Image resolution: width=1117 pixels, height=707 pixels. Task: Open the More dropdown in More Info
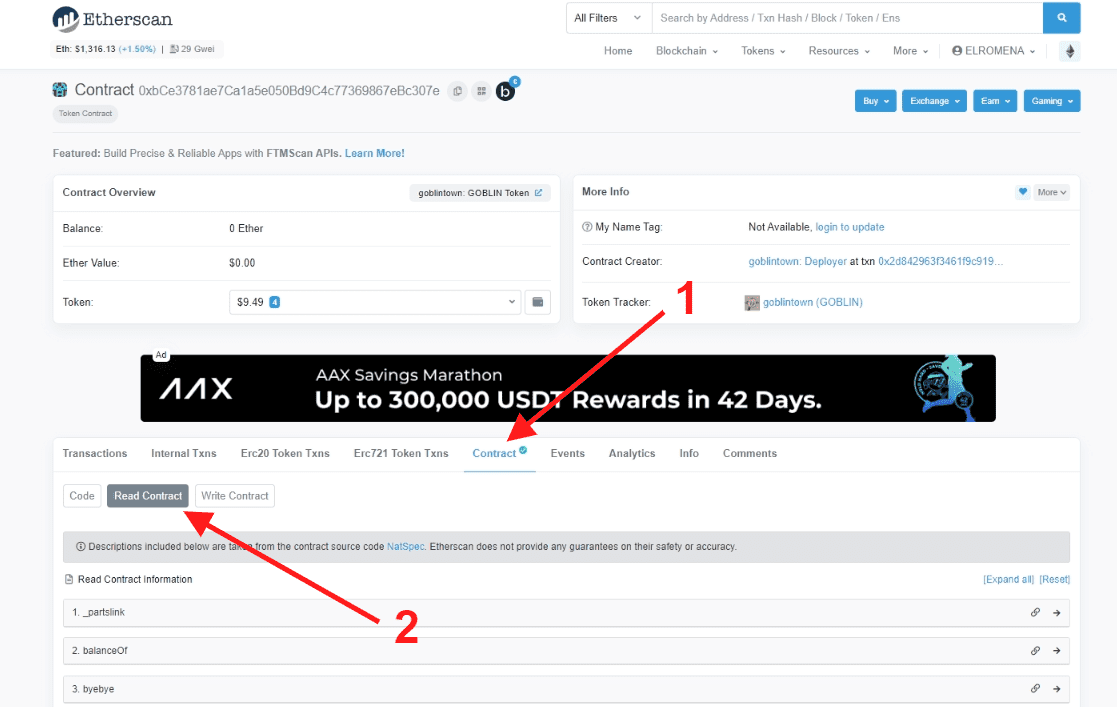coord(1051,192)
